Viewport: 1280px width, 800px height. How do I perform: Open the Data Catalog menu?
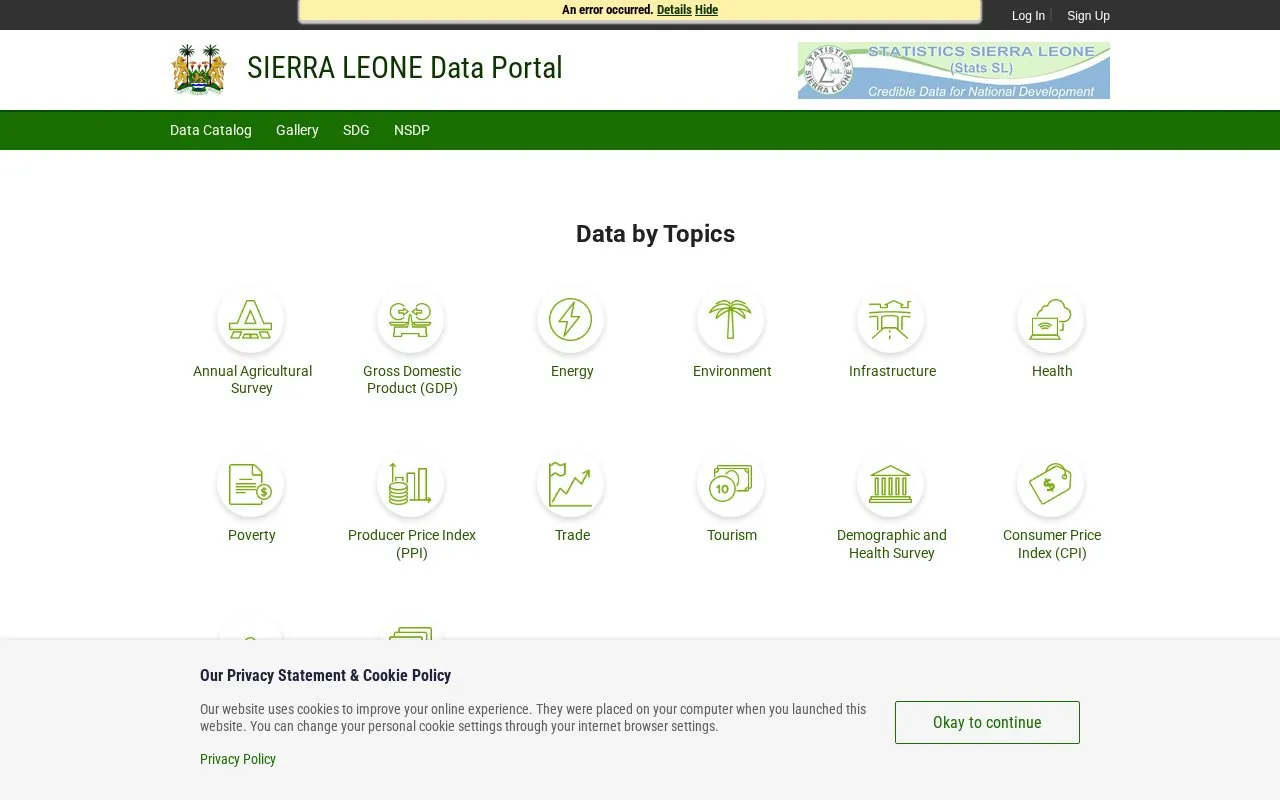pos(211,130)
